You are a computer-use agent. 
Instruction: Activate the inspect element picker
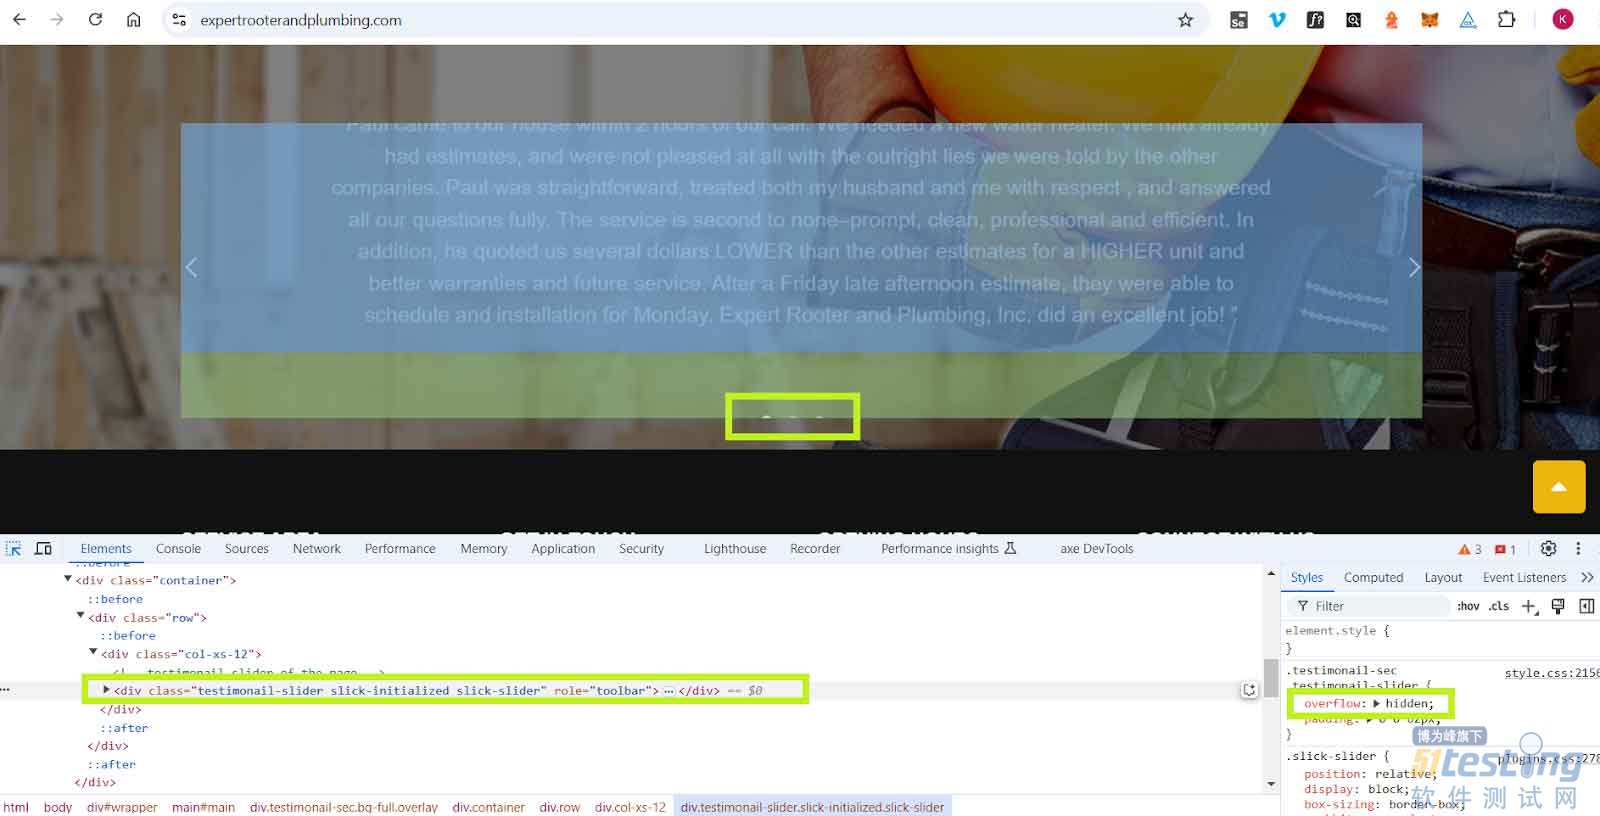tap(14, 549)
